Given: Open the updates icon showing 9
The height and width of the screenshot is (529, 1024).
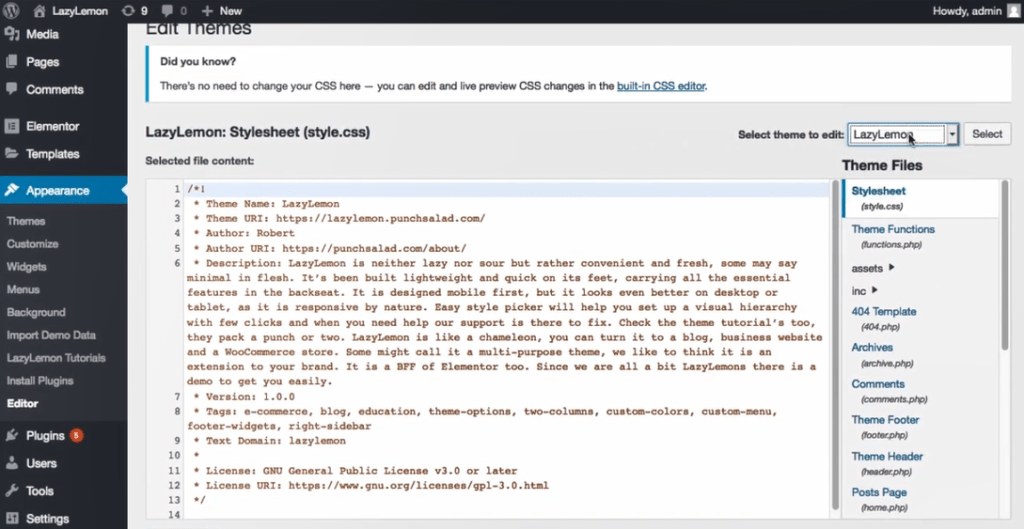Looking at the screenshot, I should click(x=128, y=11).
